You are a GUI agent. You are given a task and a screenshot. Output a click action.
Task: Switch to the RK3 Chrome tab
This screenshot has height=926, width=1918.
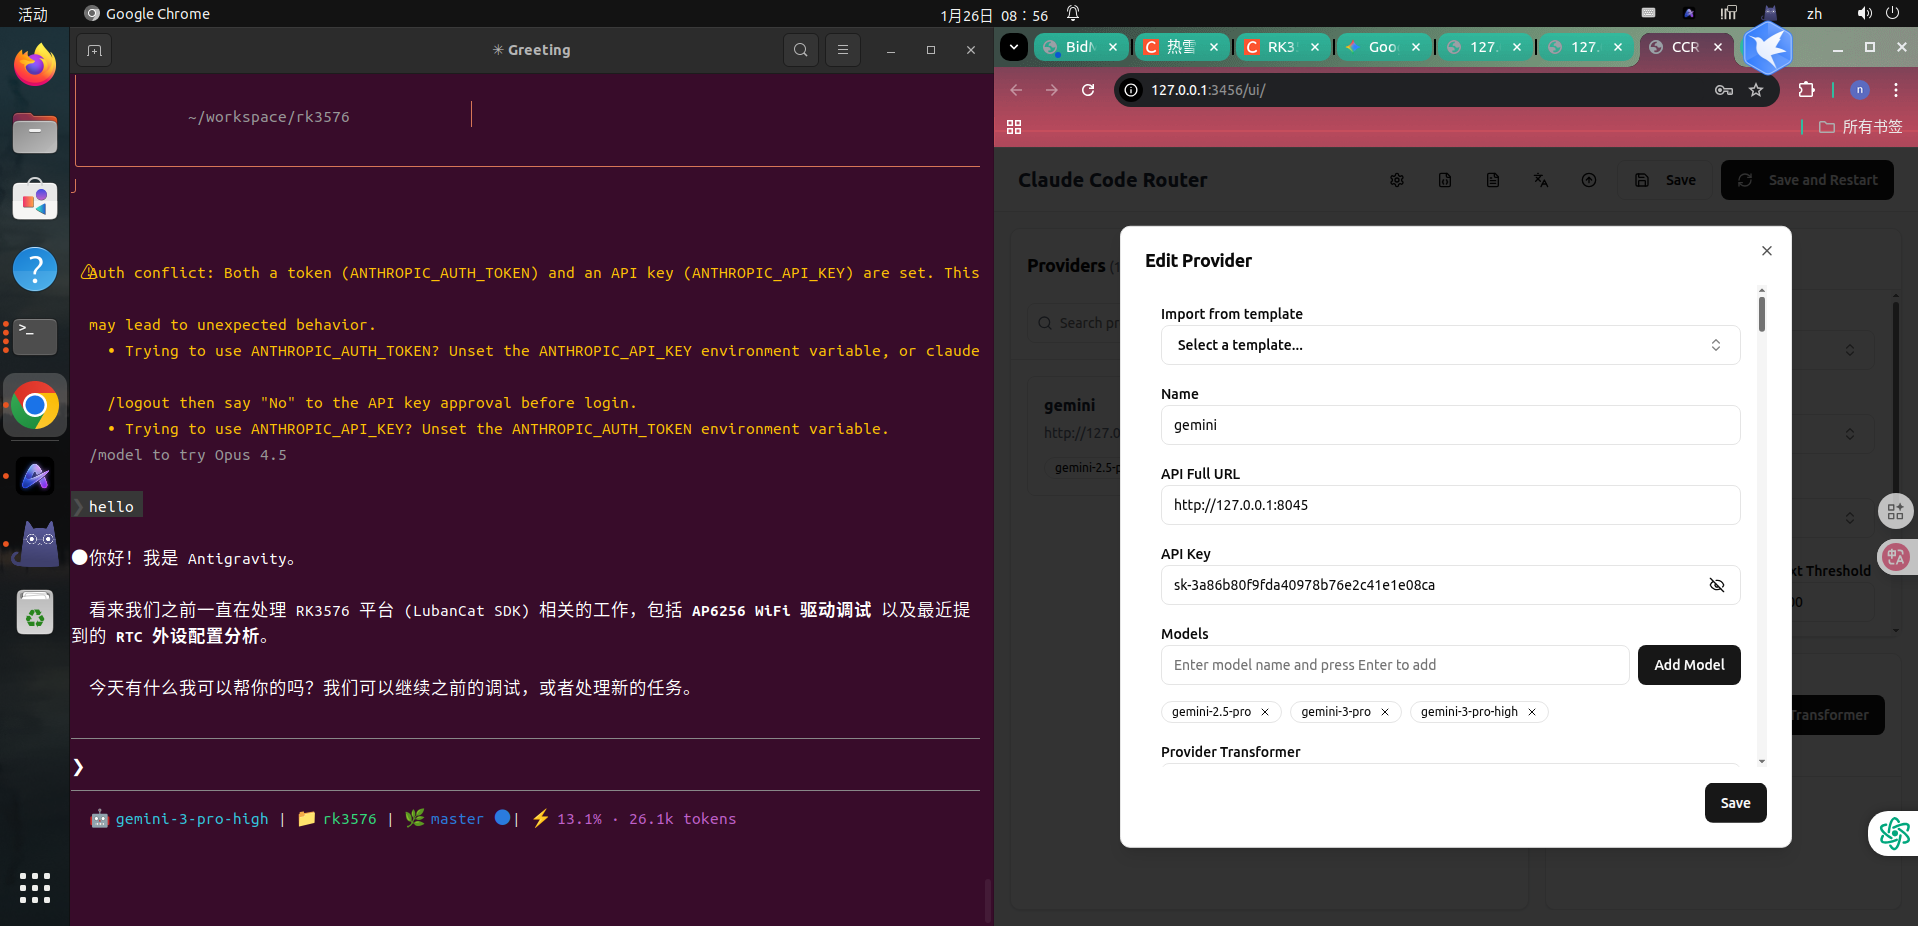tap(1281, 47)
